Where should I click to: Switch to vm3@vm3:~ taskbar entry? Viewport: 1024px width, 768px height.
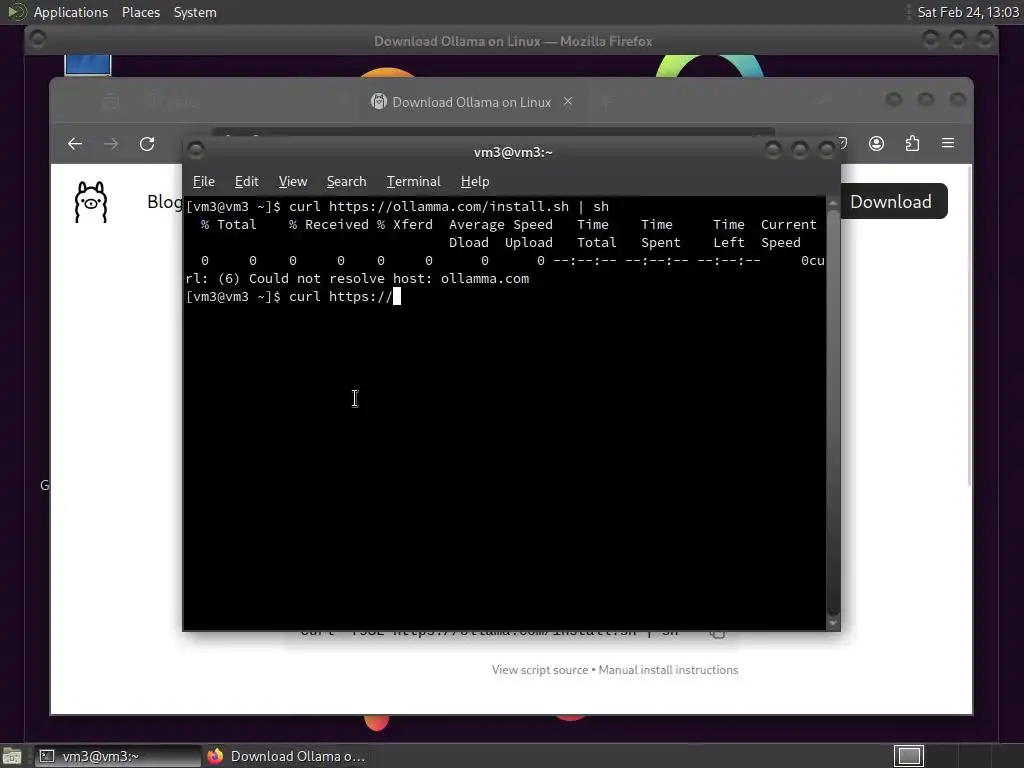pyautogui.click(x=118, y=756)
